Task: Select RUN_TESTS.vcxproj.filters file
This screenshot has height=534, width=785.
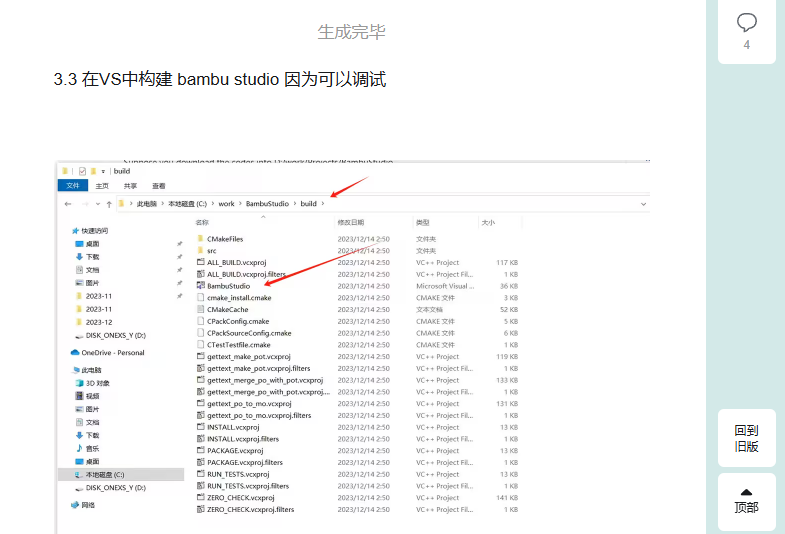Action: (x=248, y=486)
